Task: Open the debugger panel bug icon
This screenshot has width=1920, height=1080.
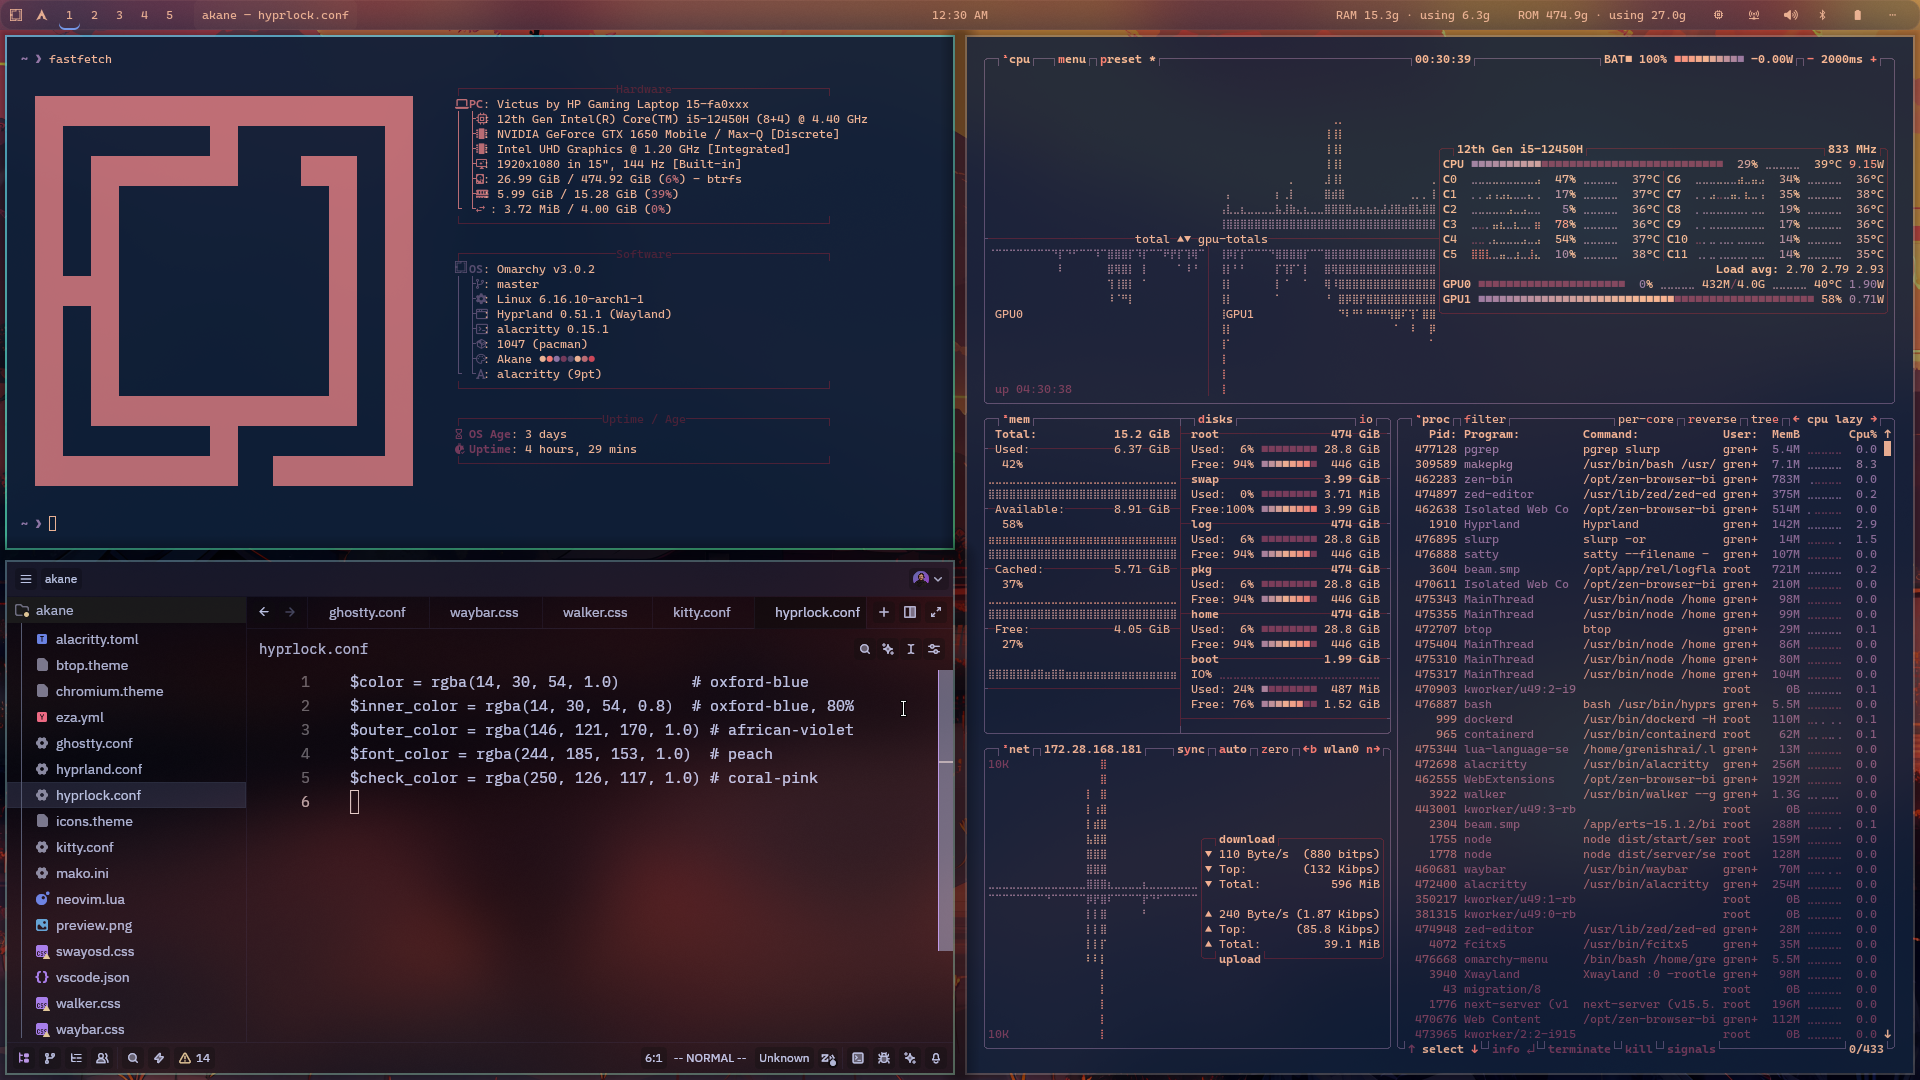Action: click(x=884, y=1058)
